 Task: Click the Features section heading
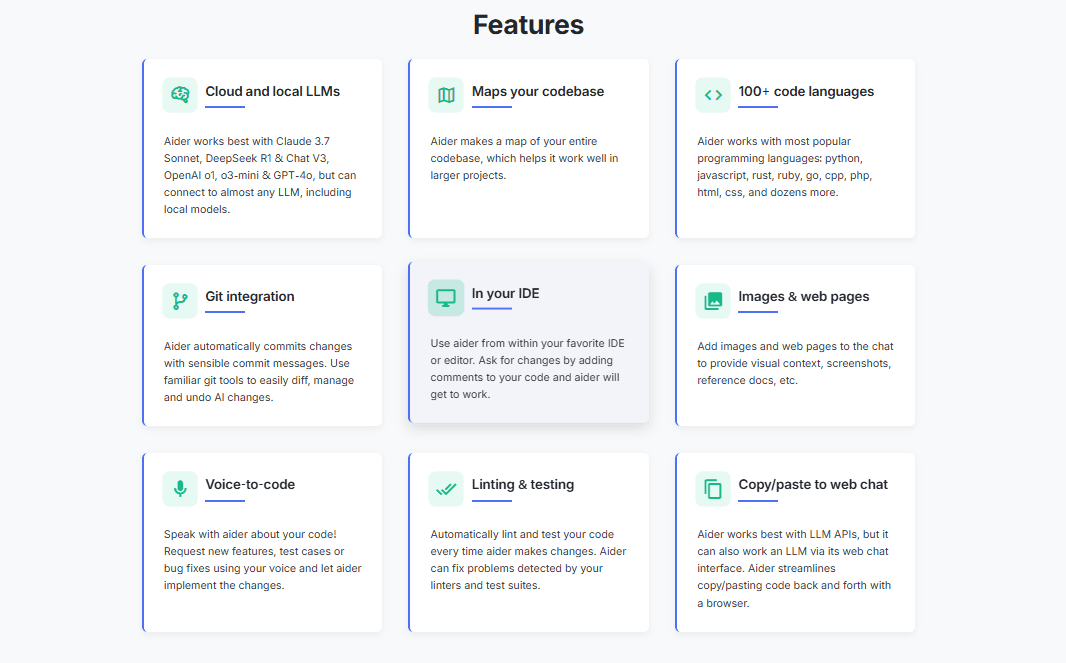[528, 25]
